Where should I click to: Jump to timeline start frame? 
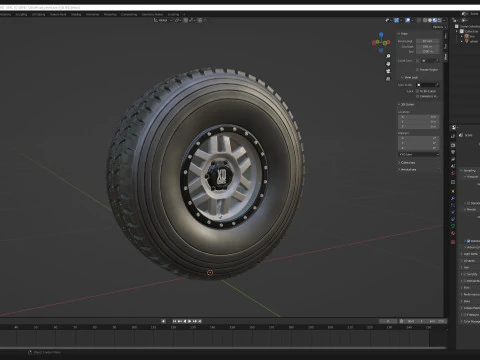pyautogui.click(x=174, y=321)
